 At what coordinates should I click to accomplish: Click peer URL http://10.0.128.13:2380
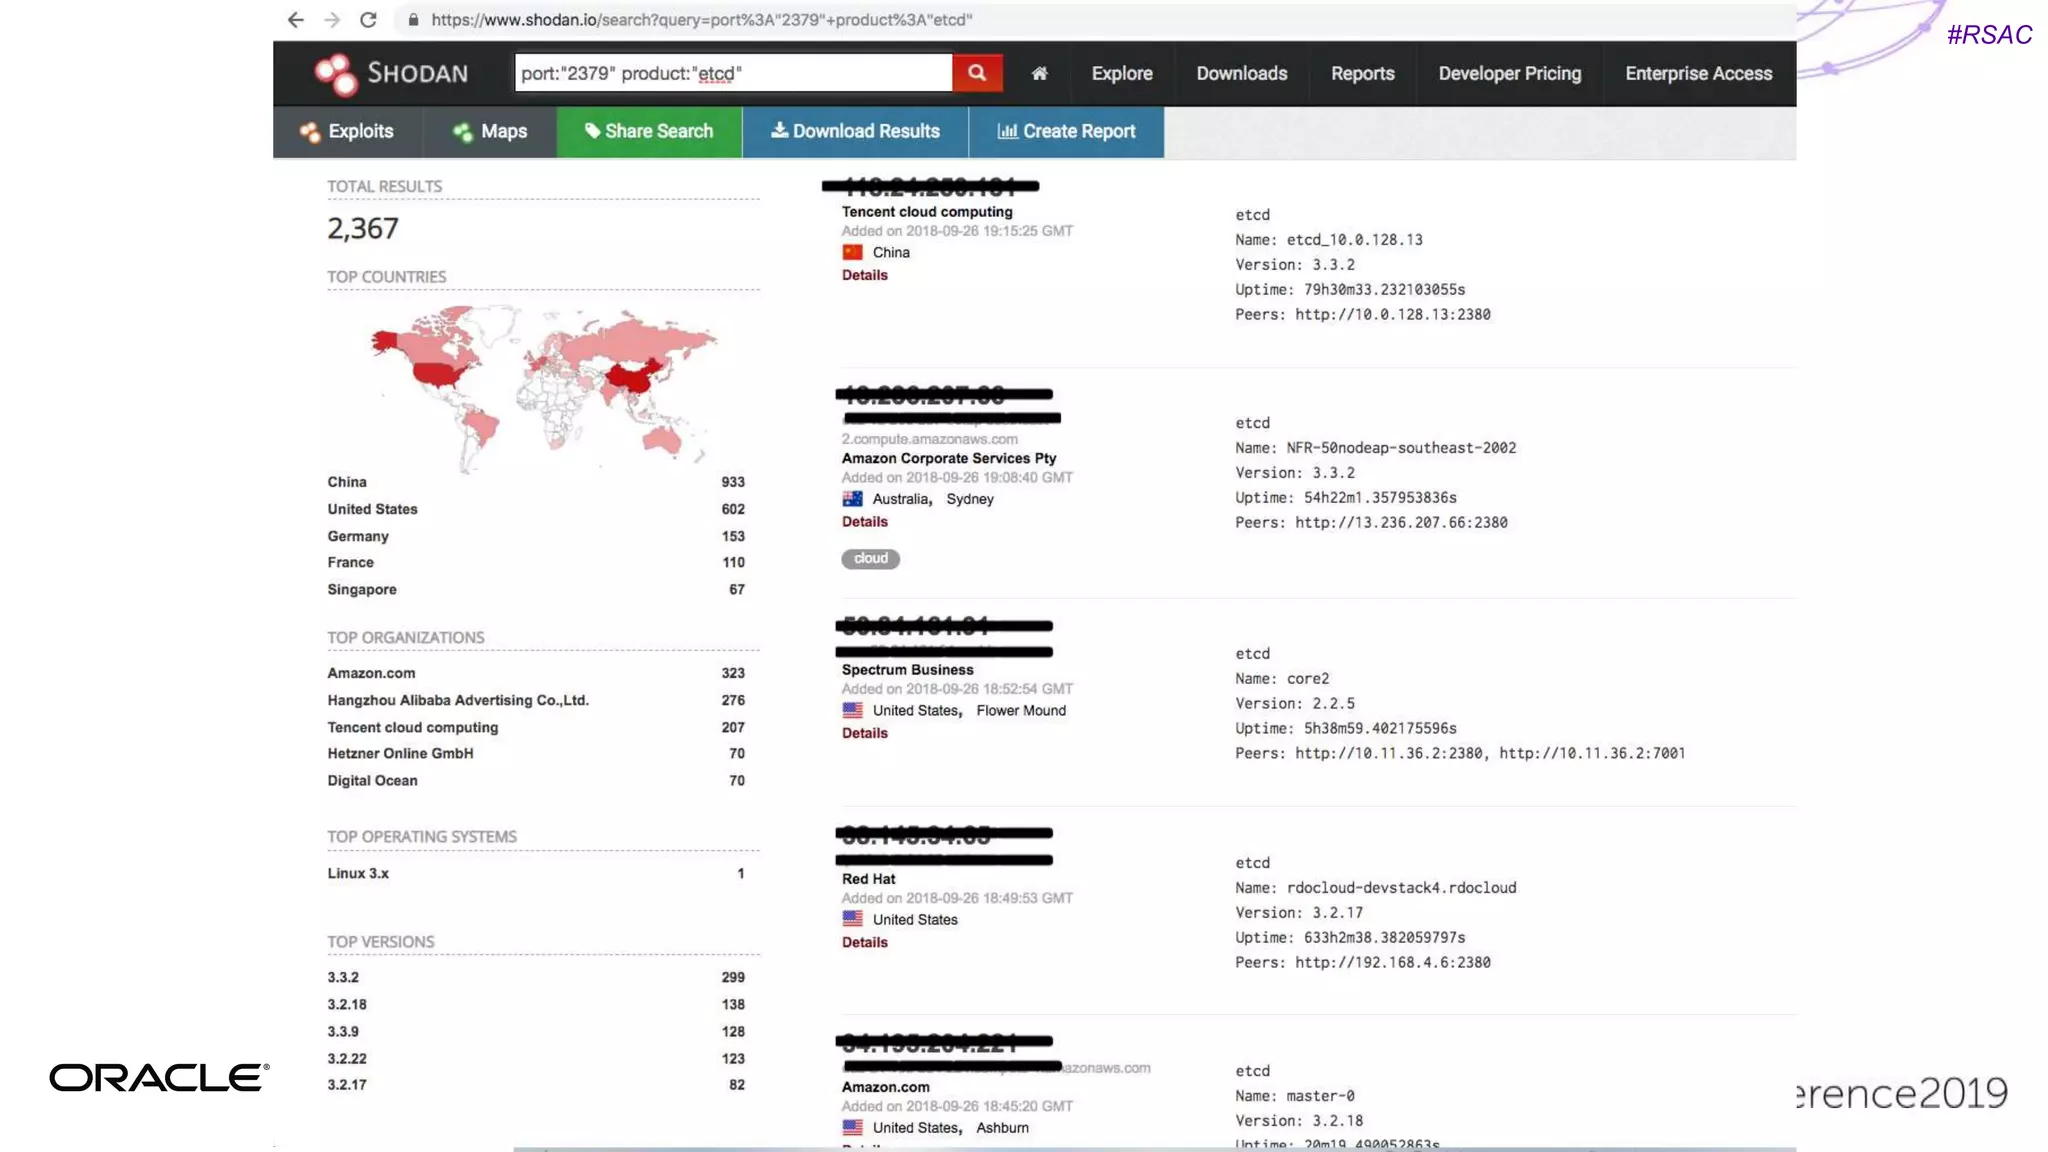1393,315
